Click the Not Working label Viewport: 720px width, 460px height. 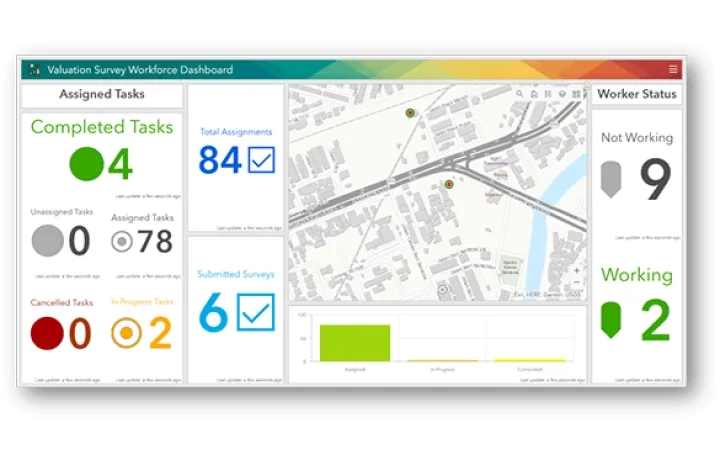pos(637,137)
